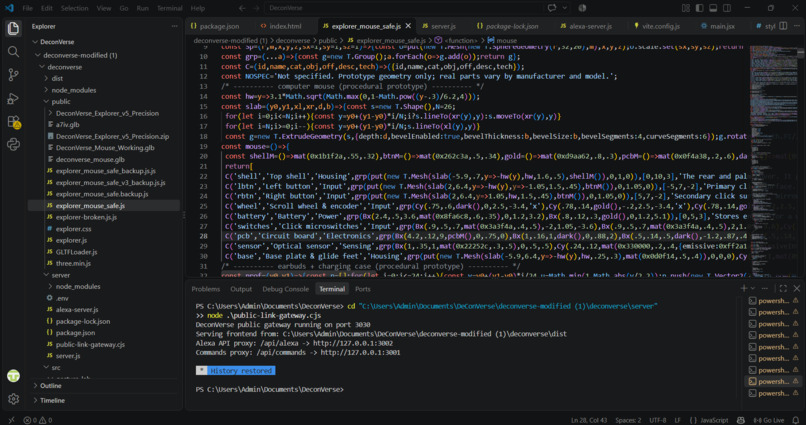Change indentation Spaces: 2 setting
The width and height of the screenshot is (806, 425).
coord(628,420)
